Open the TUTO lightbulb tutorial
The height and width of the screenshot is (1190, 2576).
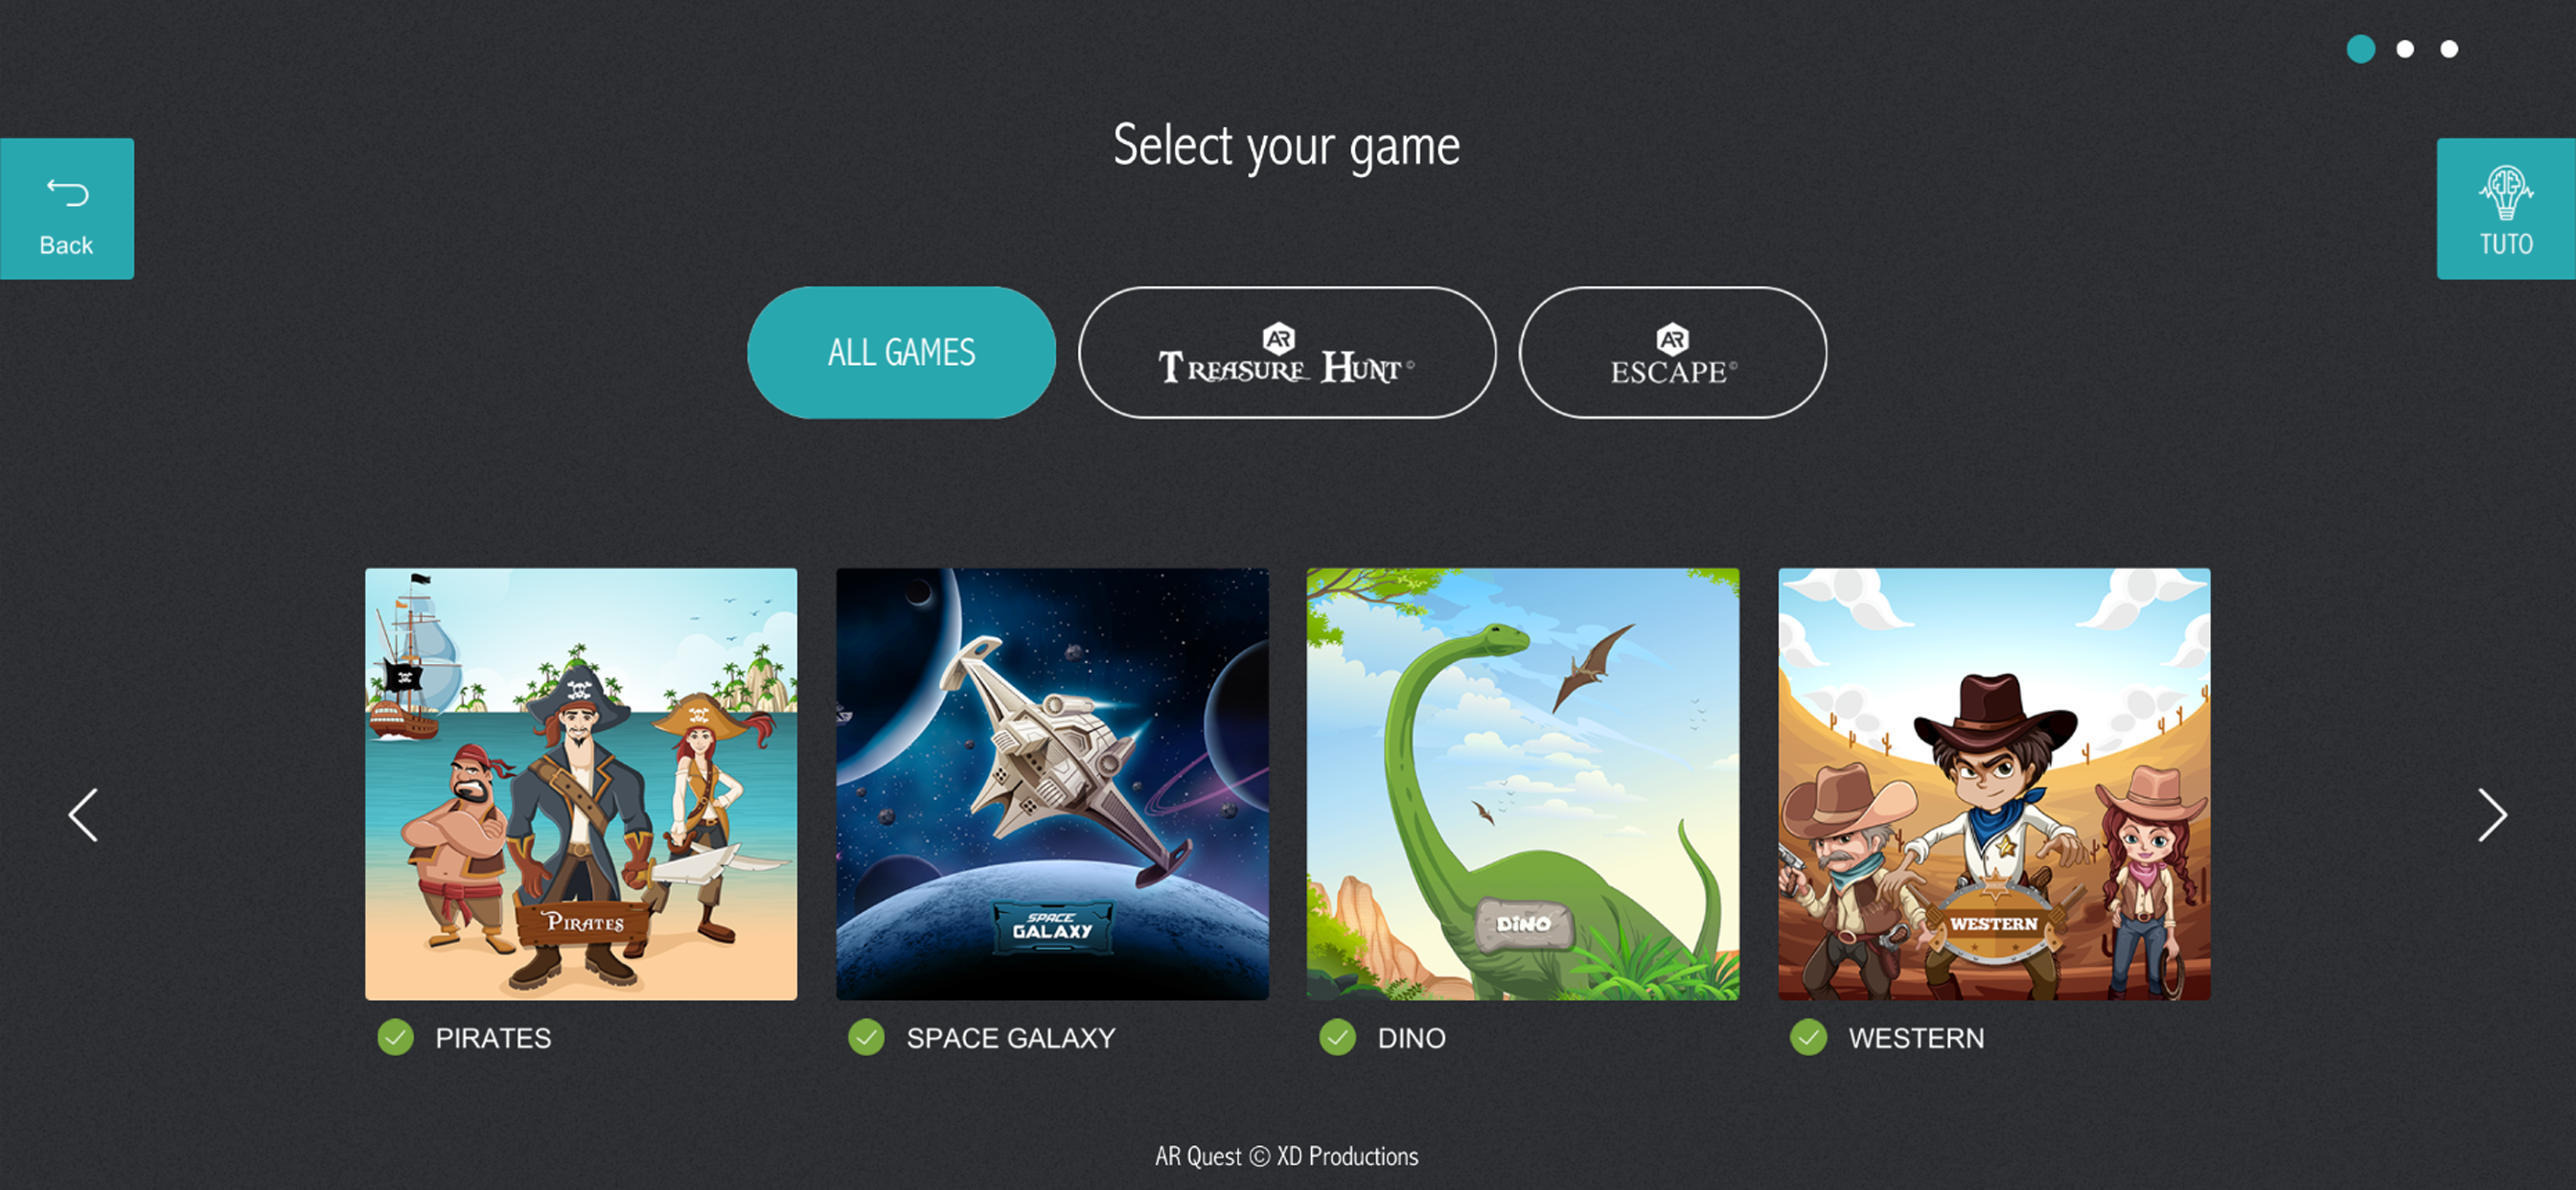pos(2506,208)
